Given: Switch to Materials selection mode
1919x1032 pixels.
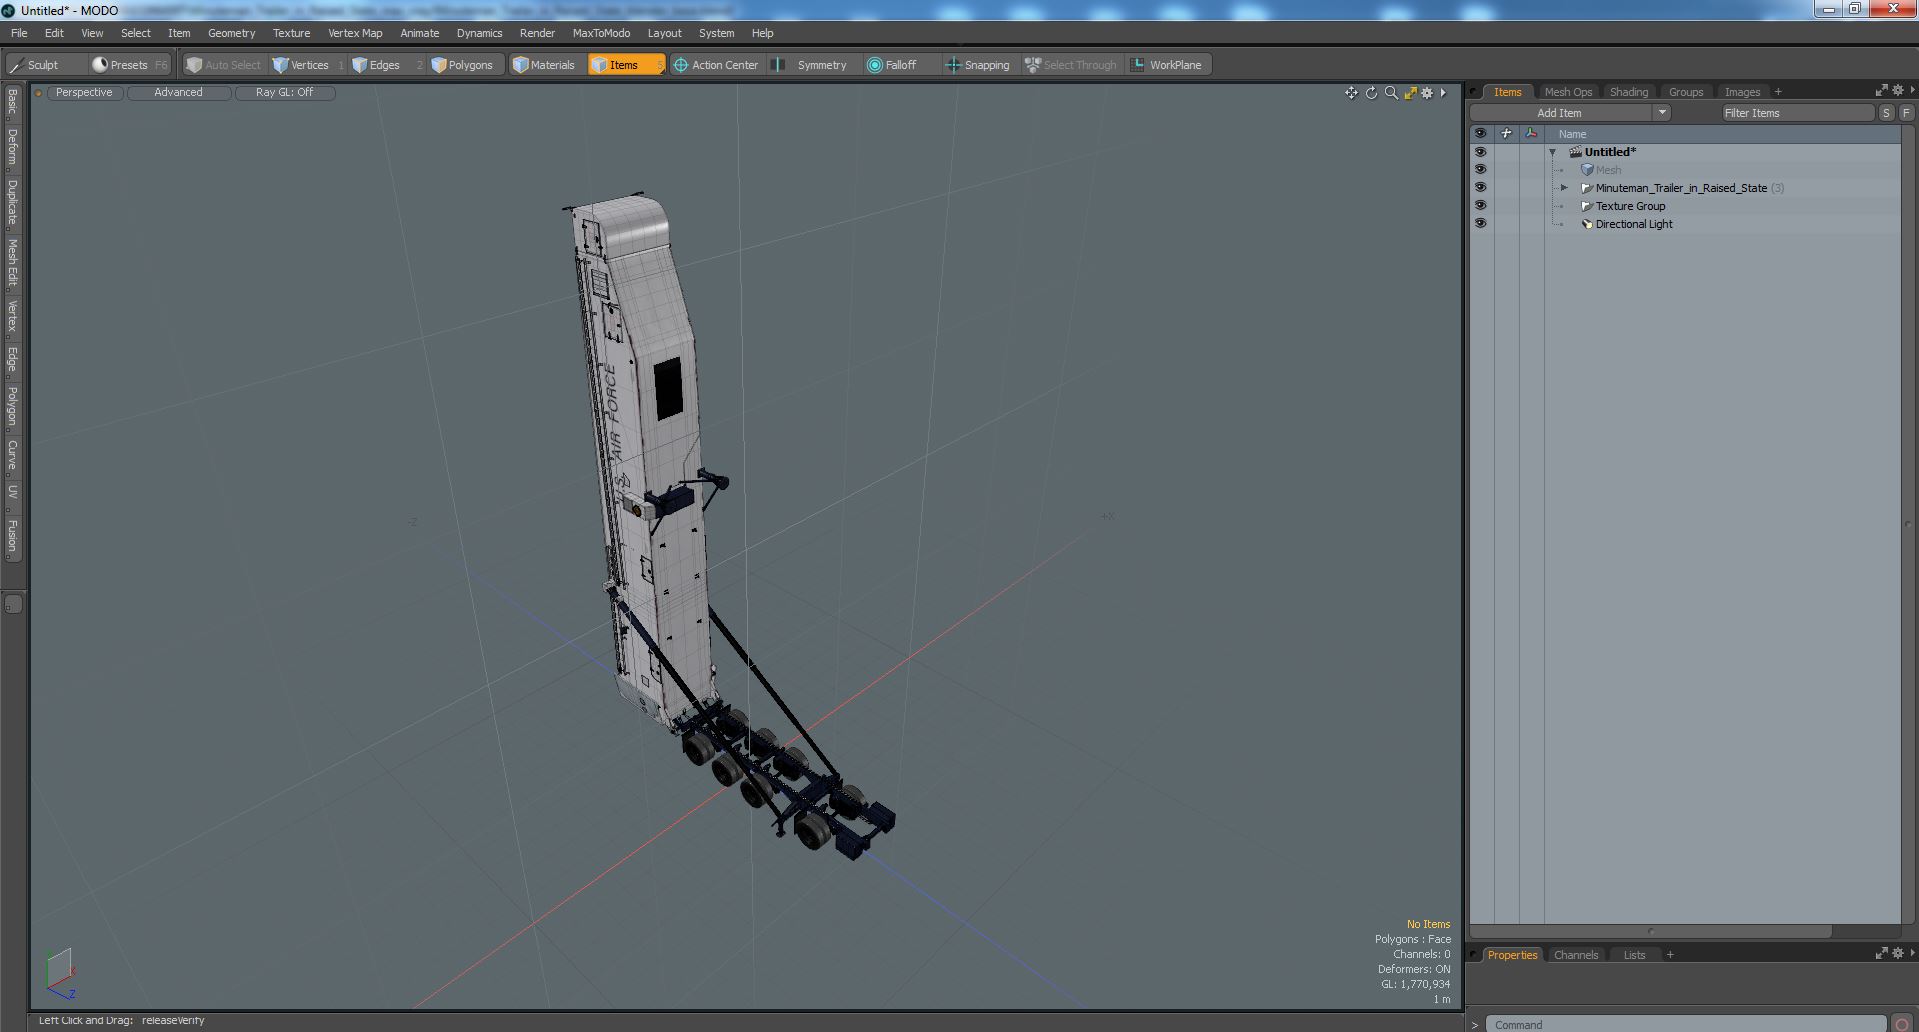Looking at the screenshot, I should pyautogui.click(x=546, y=65).
